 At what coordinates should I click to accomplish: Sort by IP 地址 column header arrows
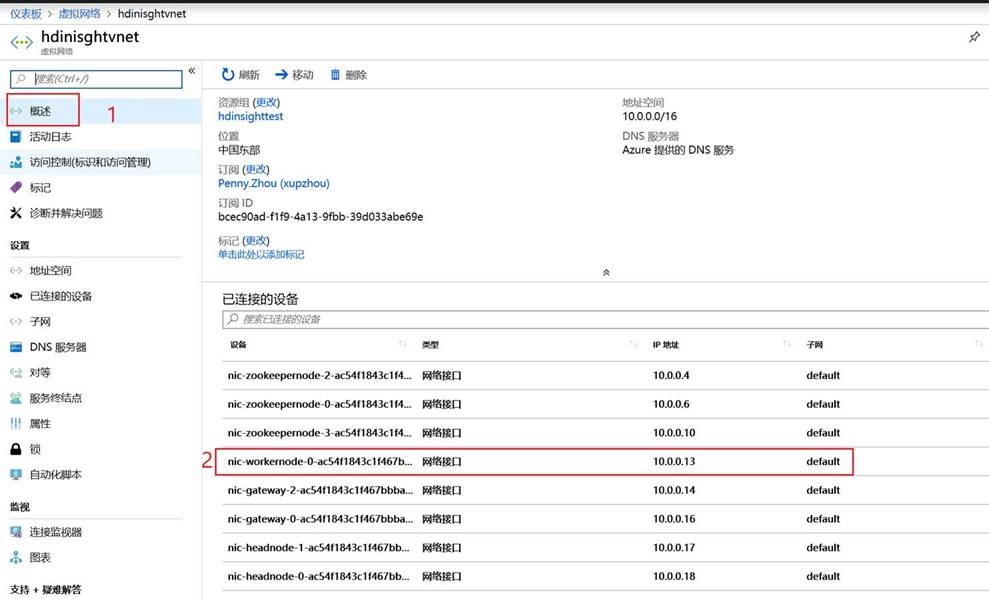pyautogui.click(x=787, y=344)
